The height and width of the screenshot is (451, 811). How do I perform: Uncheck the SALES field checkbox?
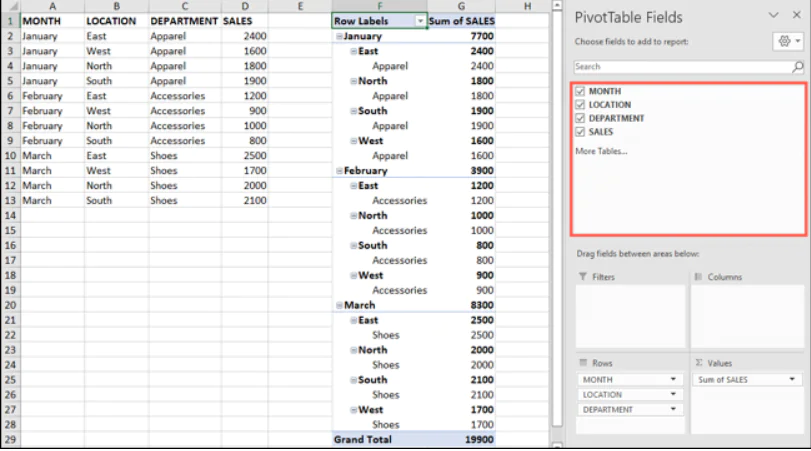coord(580,131)
